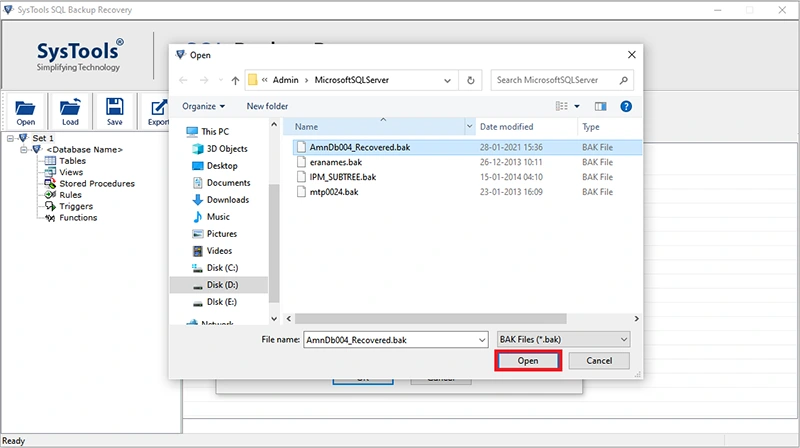800x448 pixels.
Task: Expand the address bar history dropdown
Action: pyautogui.click(x=447, y=80)
